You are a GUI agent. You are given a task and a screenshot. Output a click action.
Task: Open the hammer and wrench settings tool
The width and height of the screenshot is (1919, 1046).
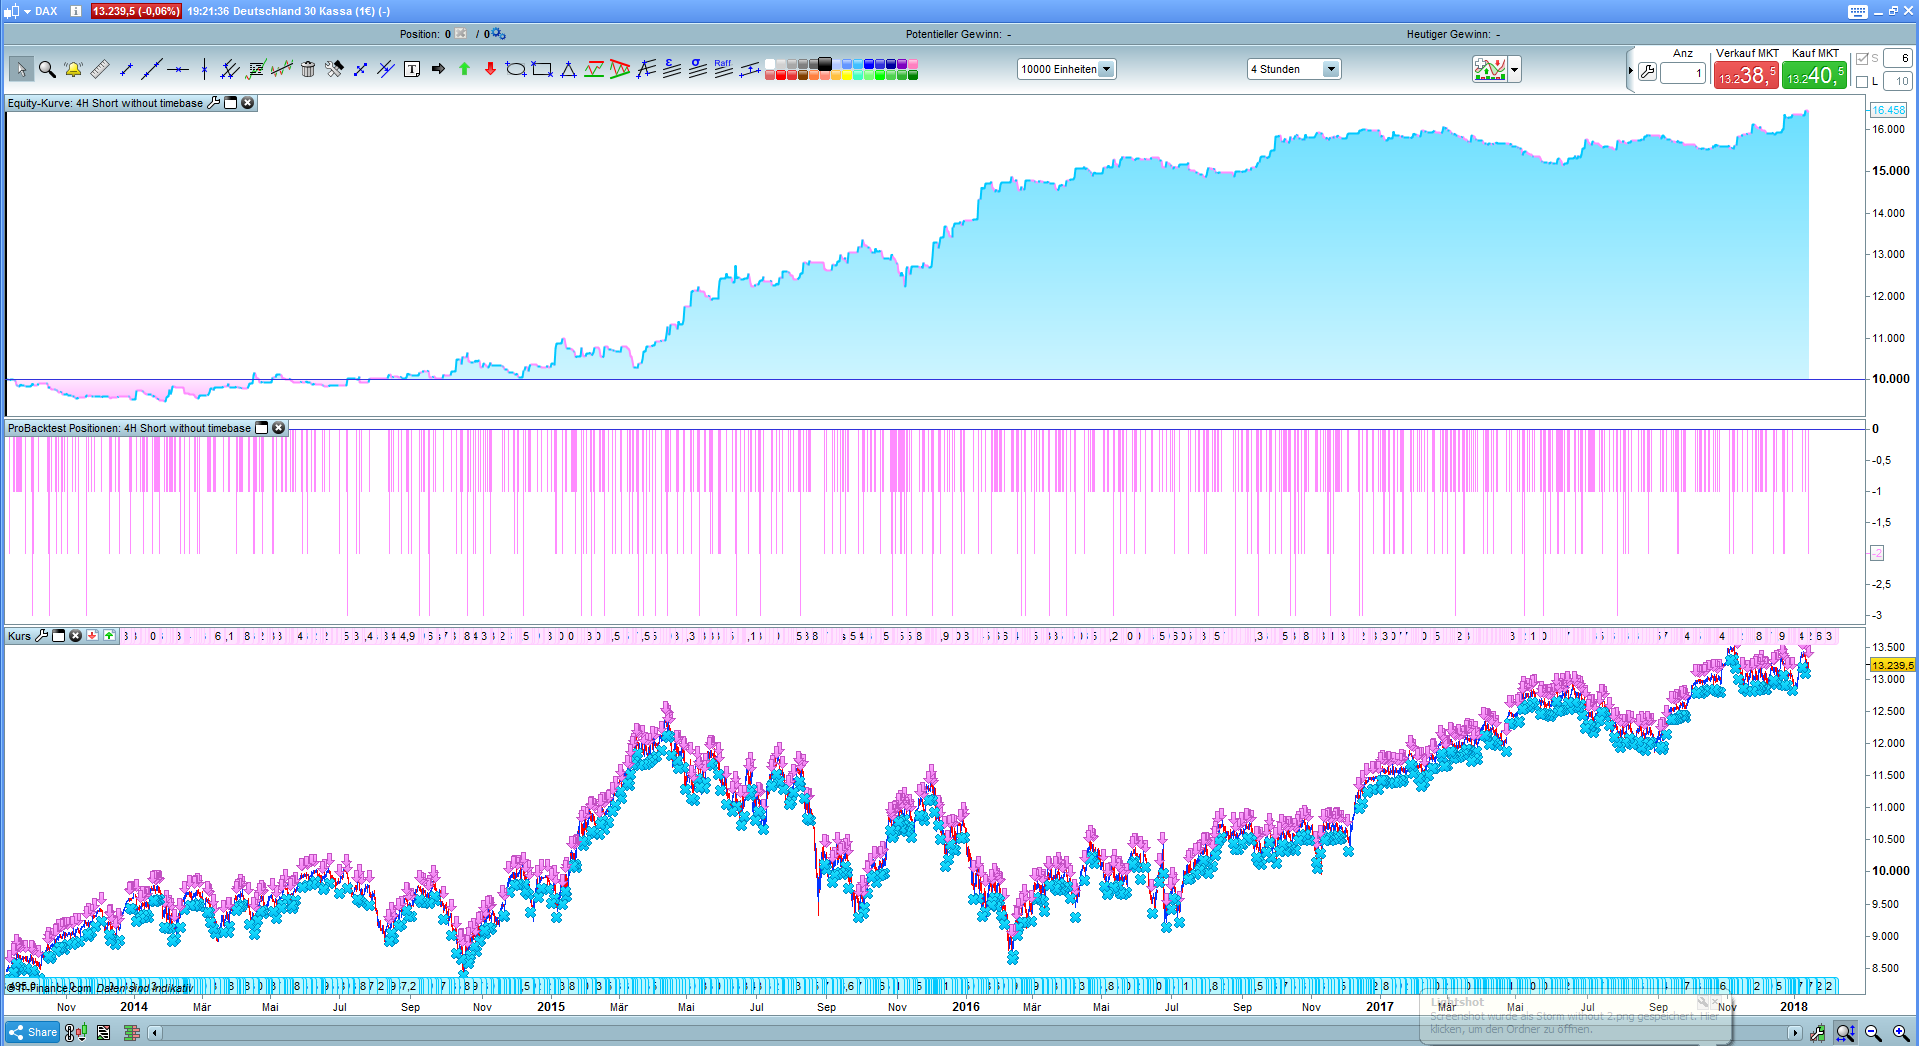334,69
